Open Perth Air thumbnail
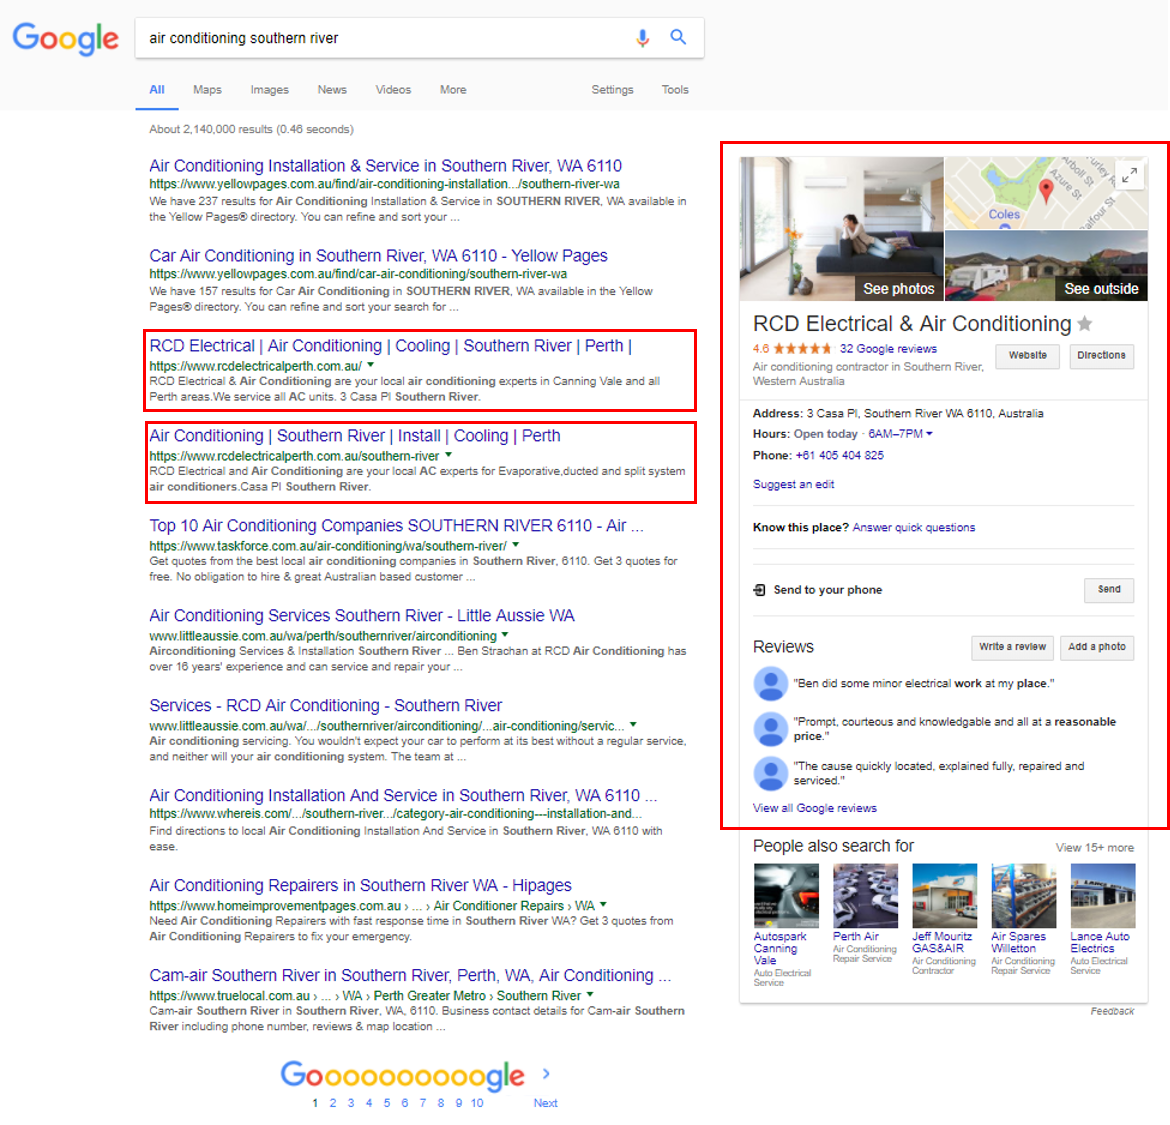 865,896
